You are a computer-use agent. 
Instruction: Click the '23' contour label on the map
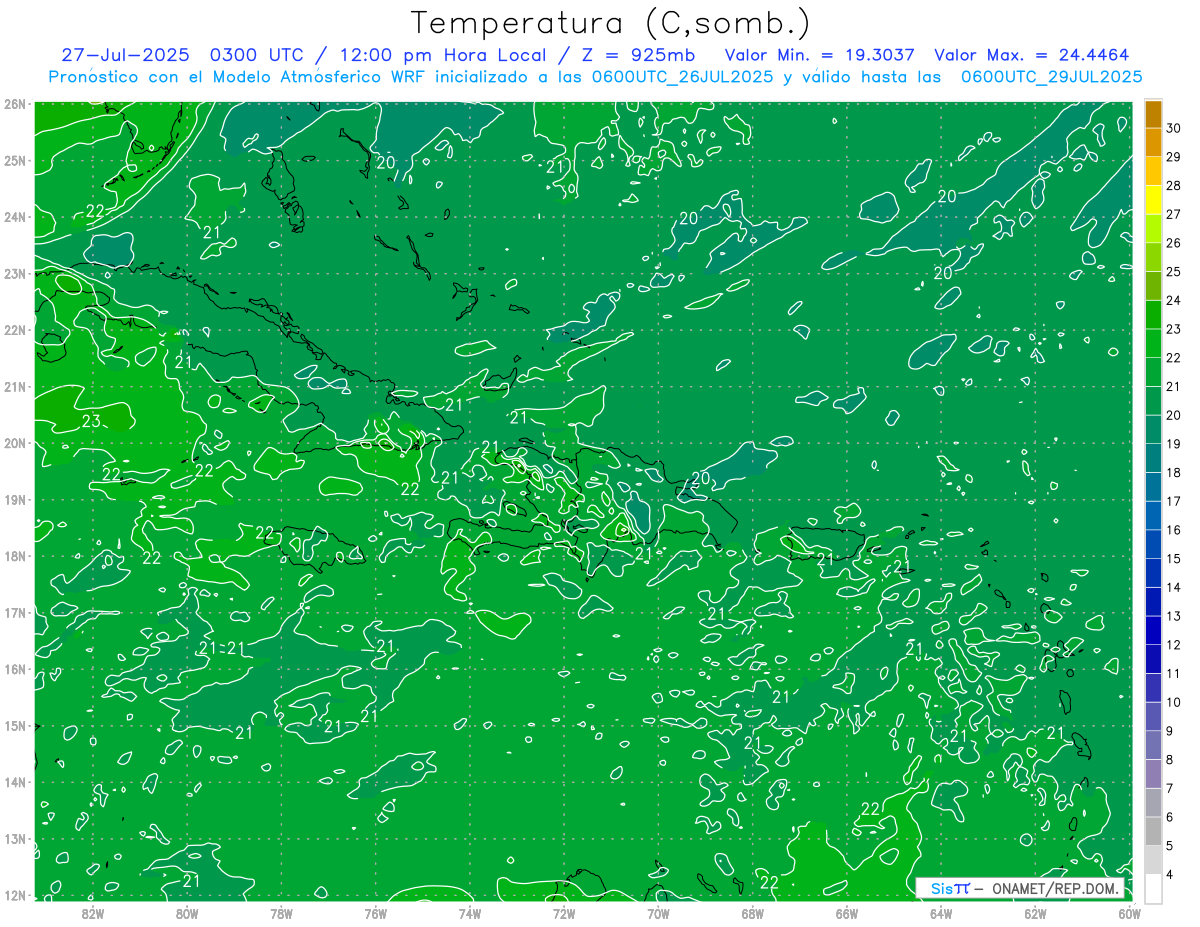[x=91, y=421]
